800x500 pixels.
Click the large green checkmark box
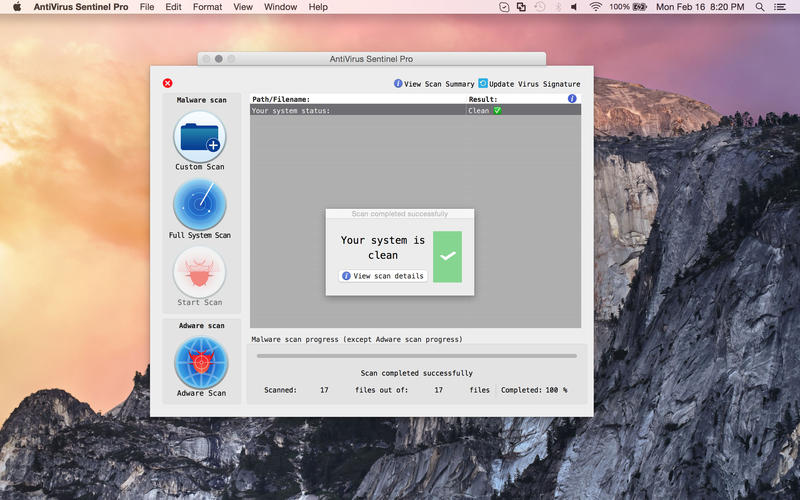point(447,256)
